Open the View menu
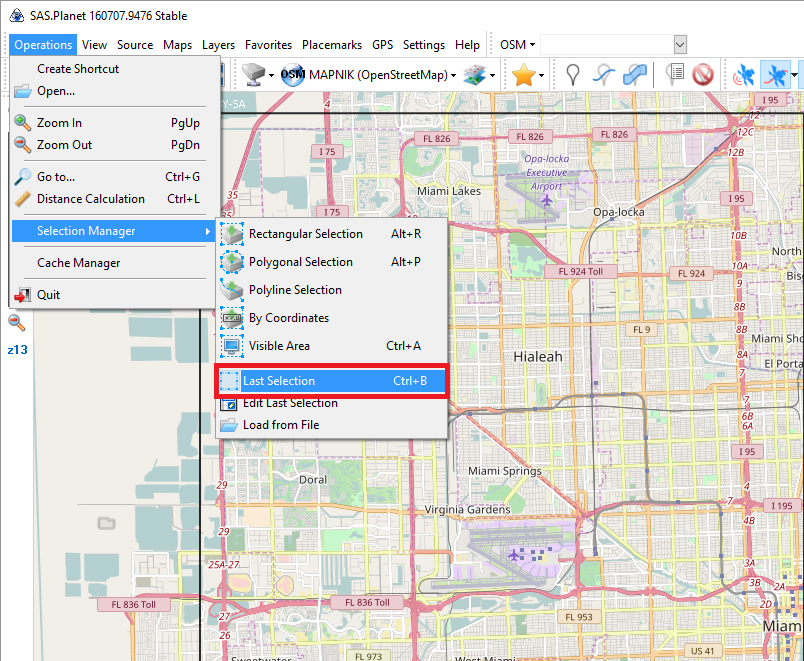 tap(94, 45)
